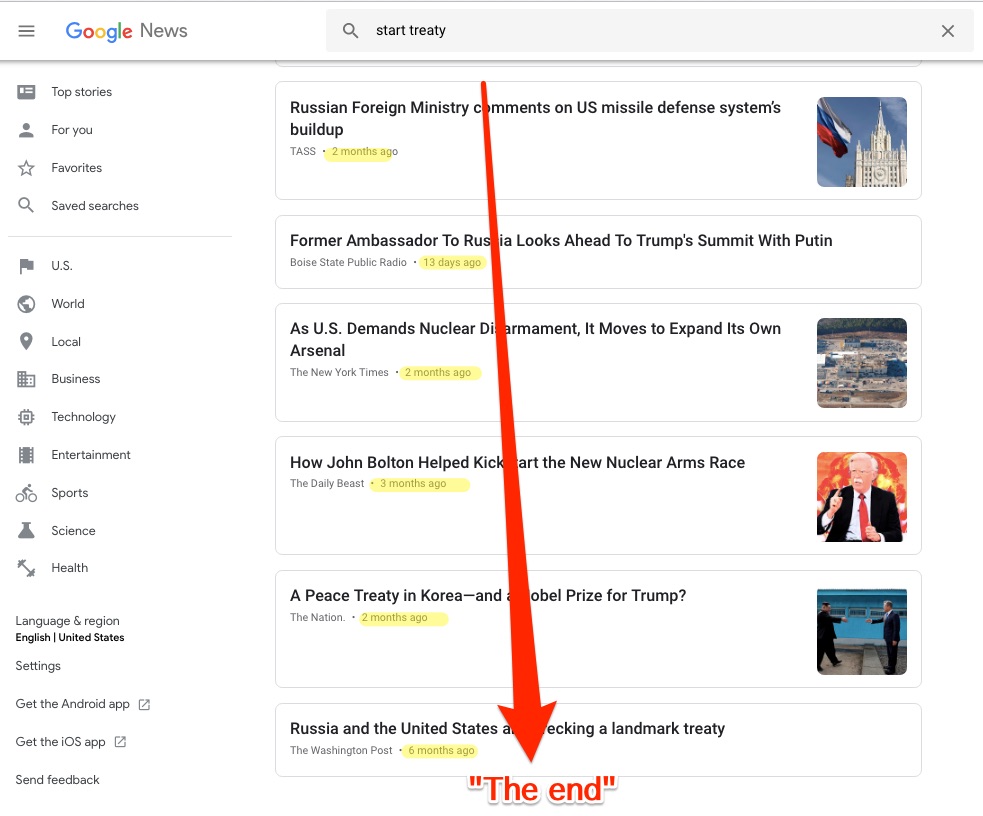983x816 pixels.
Task: Select the Science section label
Action: point(73,531)
